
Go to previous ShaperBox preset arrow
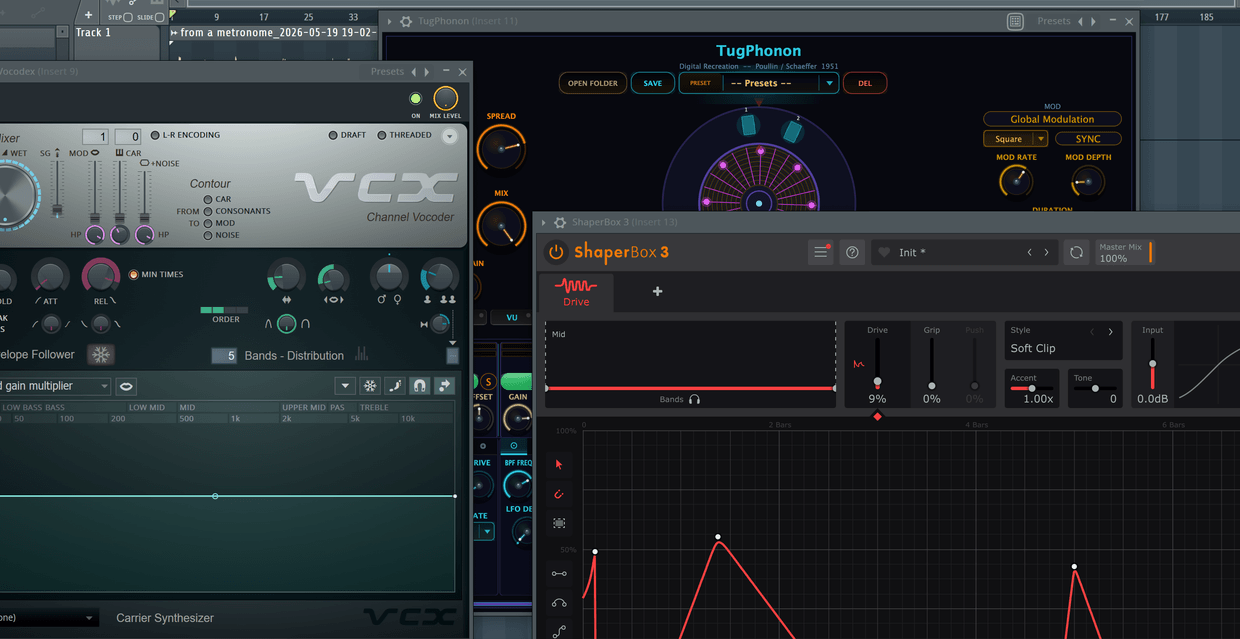1030,252
